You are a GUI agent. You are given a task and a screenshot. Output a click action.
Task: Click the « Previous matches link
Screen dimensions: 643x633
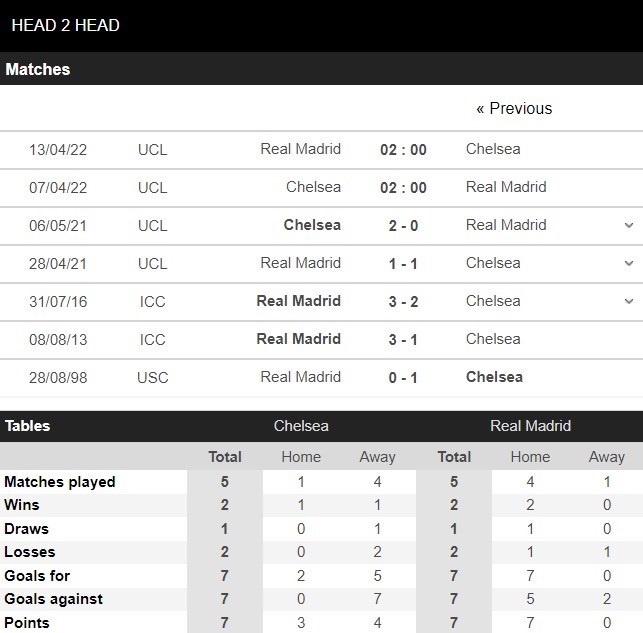(x=514, y=108)
